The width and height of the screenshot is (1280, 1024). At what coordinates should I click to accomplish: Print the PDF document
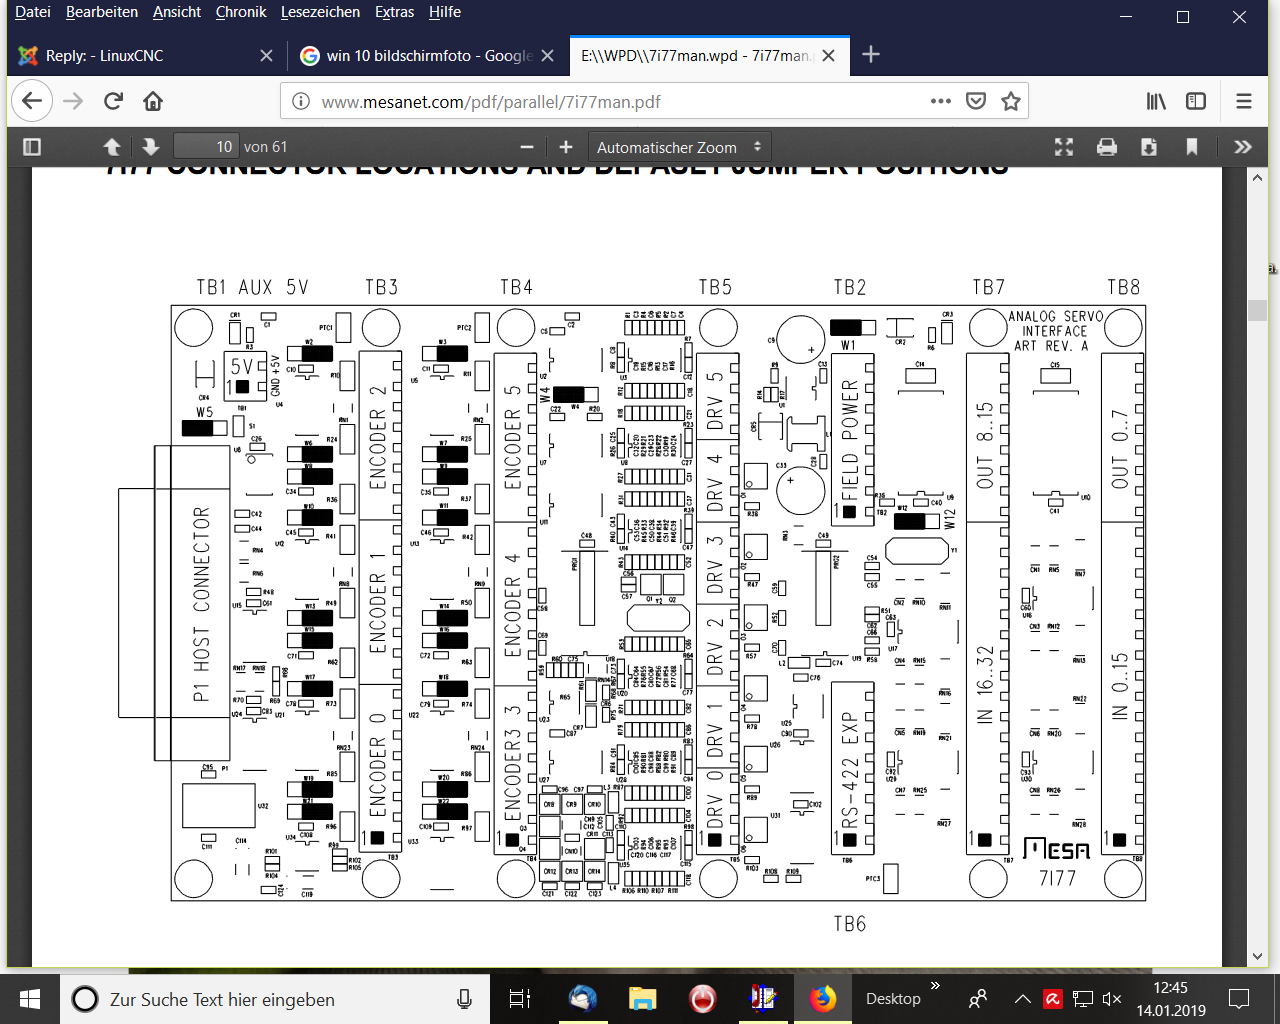point(1107,147)
